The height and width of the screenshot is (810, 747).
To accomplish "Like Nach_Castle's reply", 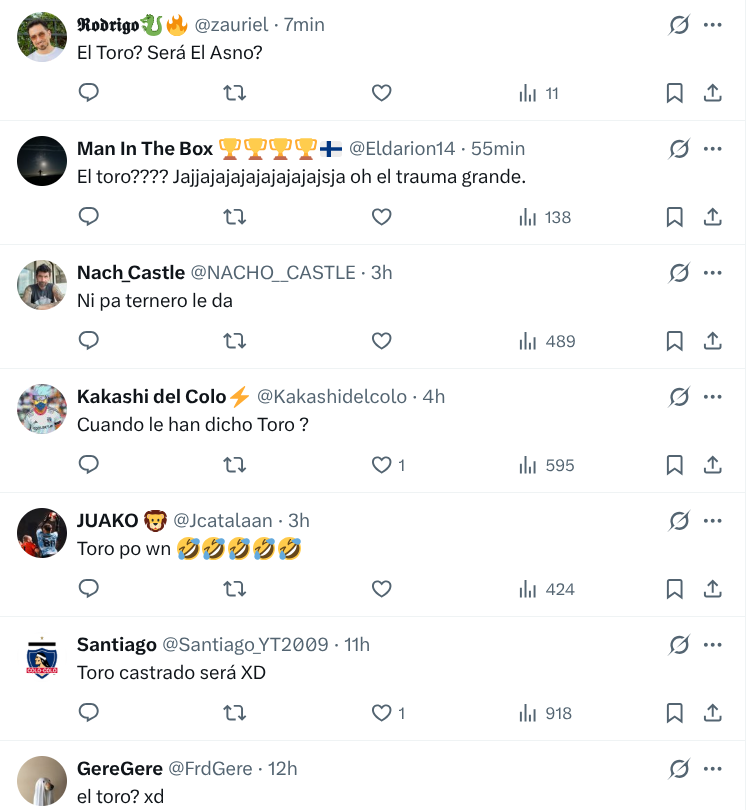I will [381, 341].
